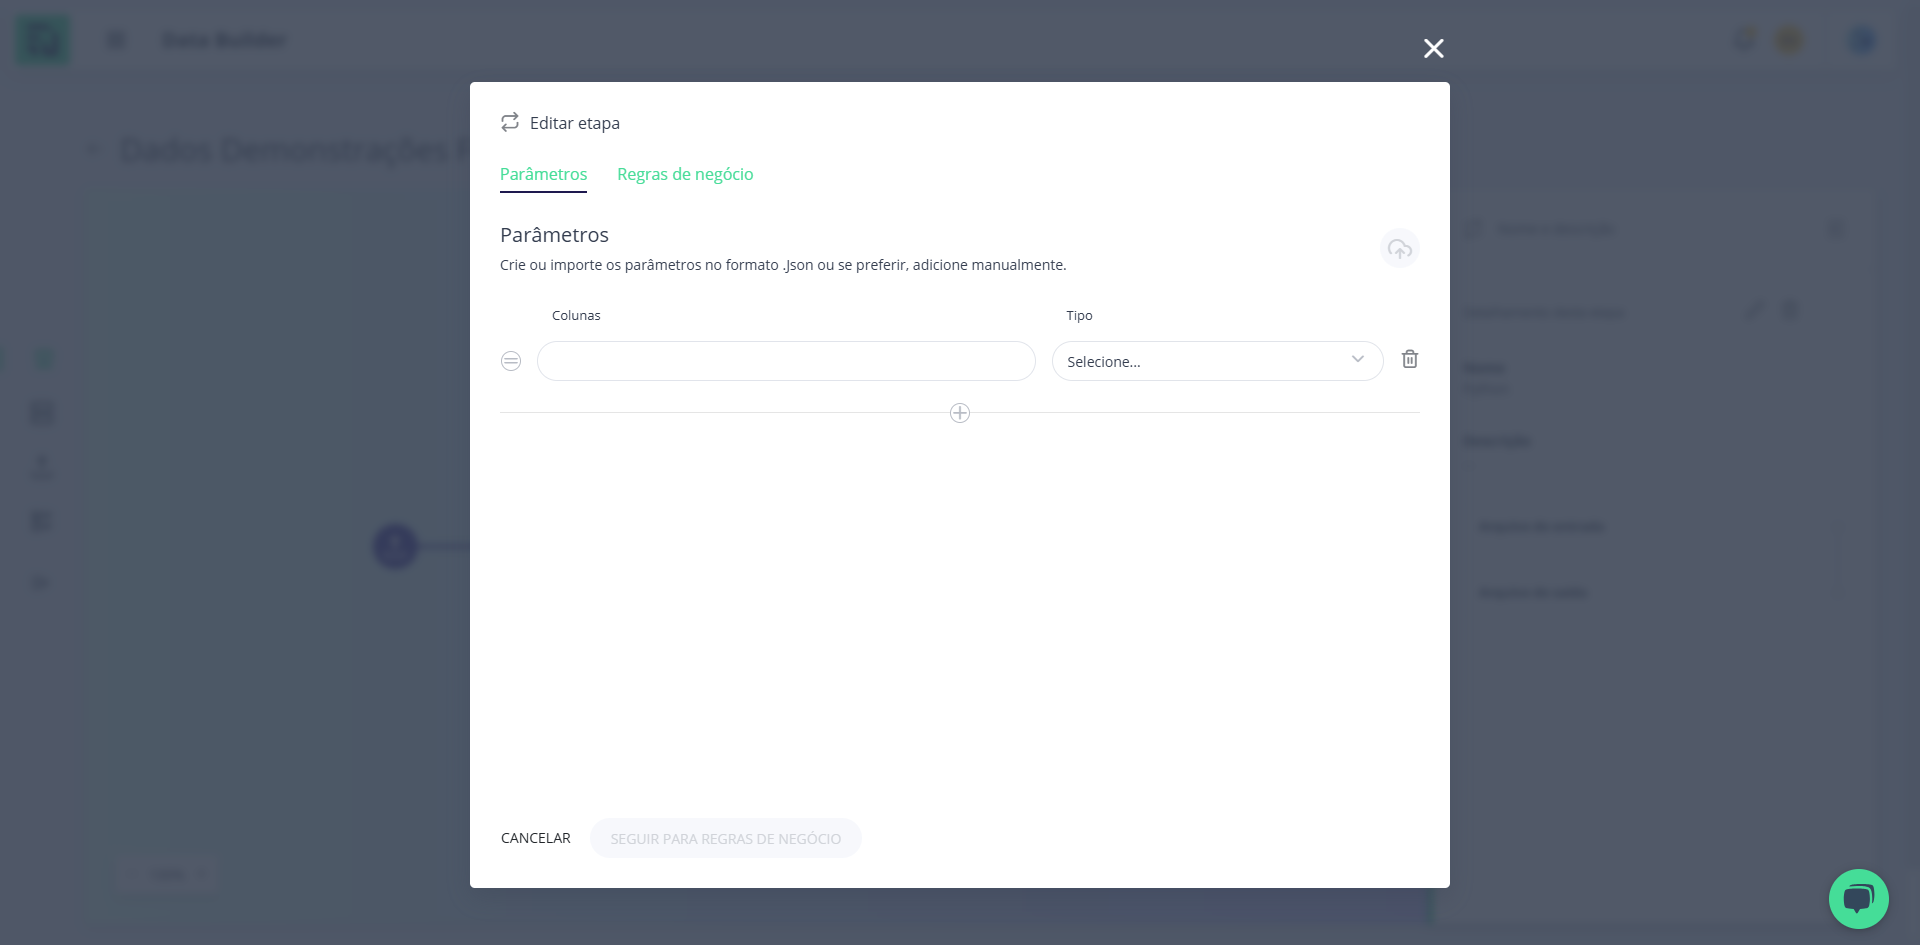Screen dimensions: 1920x945
Task: Grab the row reorder handle icon
Action: point(511,361)
